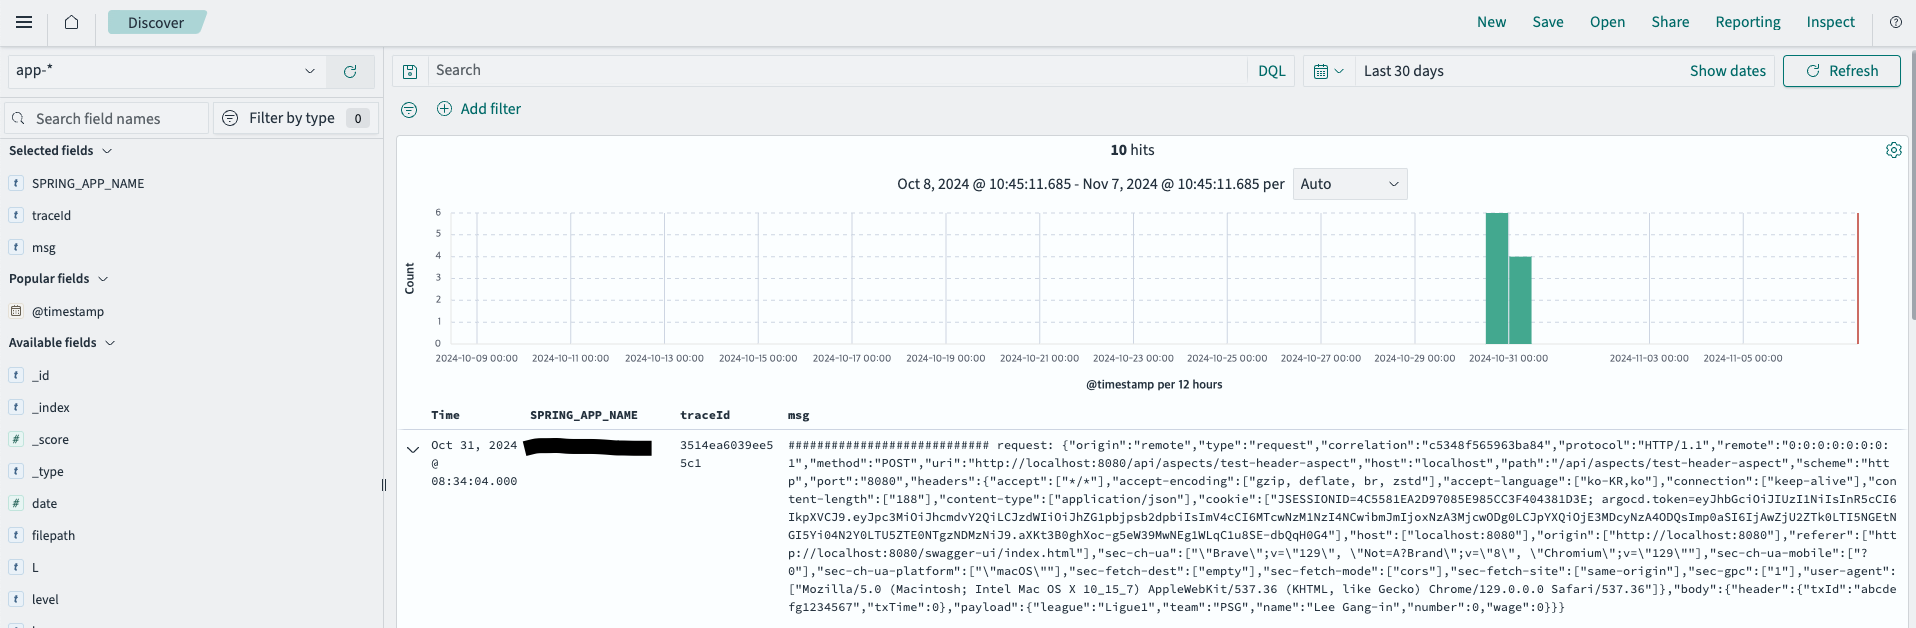Open Filter by type menu

tap(295, 118)
